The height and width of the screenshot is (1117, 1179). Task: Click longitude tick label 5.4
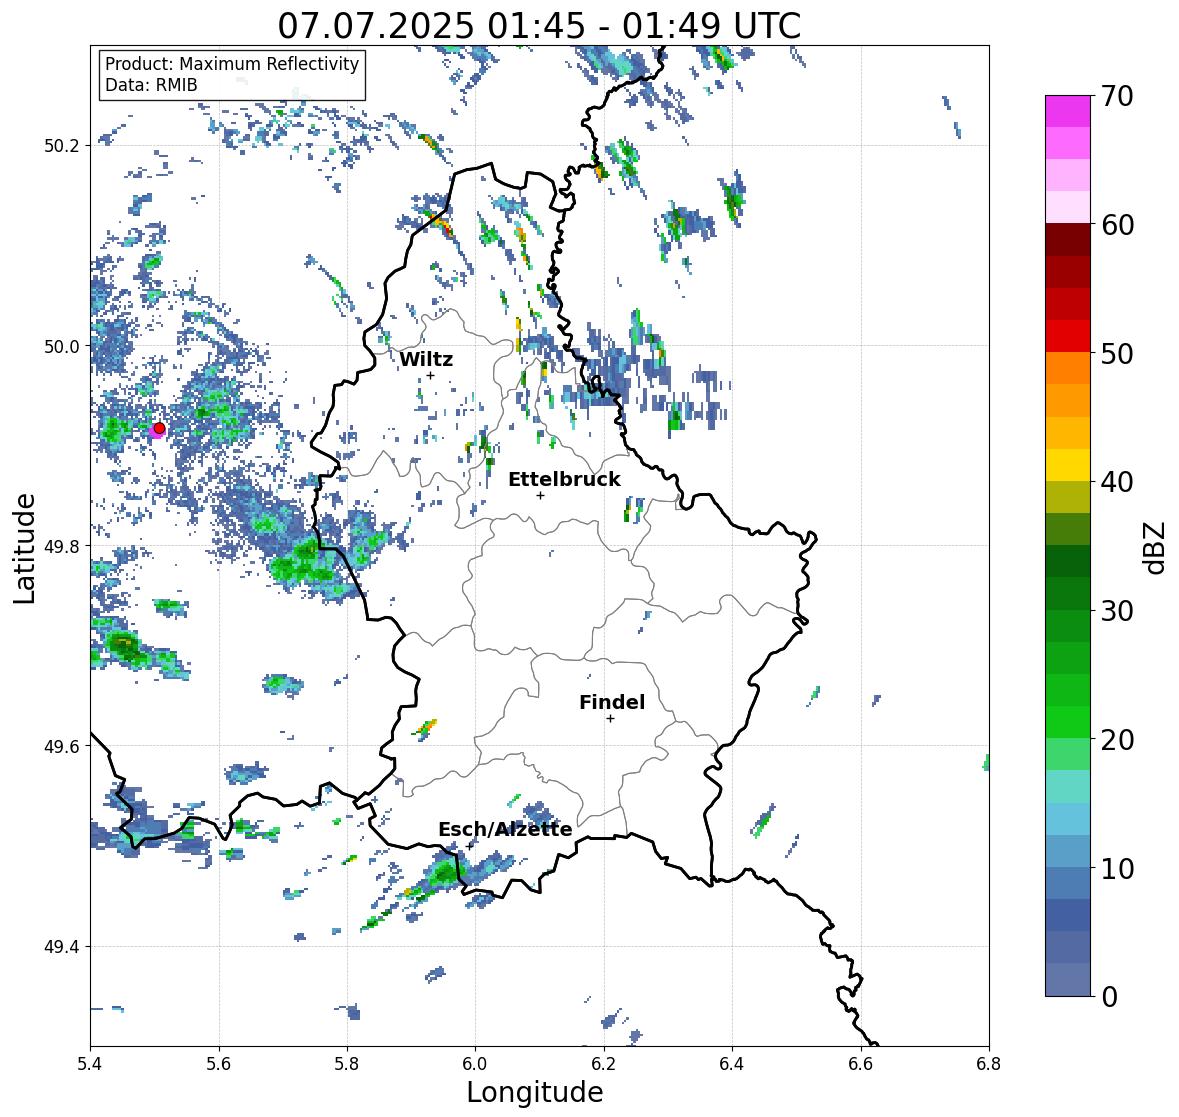click(x=90, y=1064)
